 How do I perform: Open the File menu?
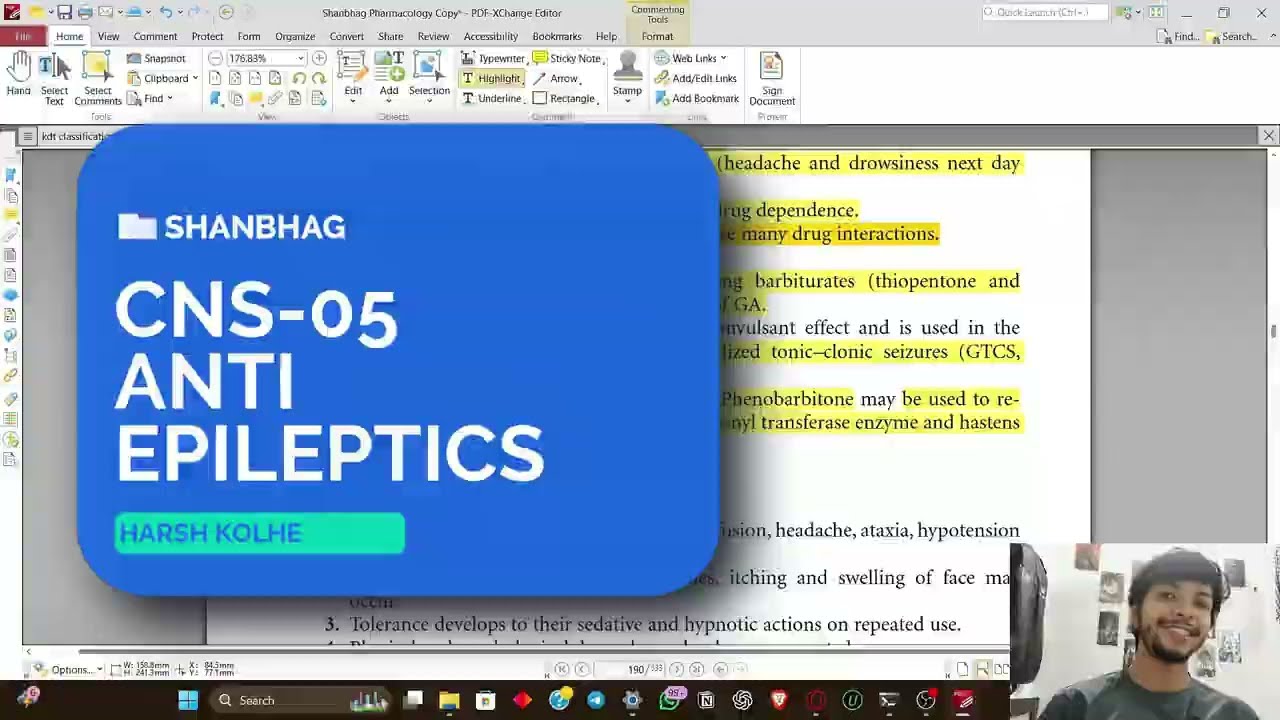coord(22,36)
